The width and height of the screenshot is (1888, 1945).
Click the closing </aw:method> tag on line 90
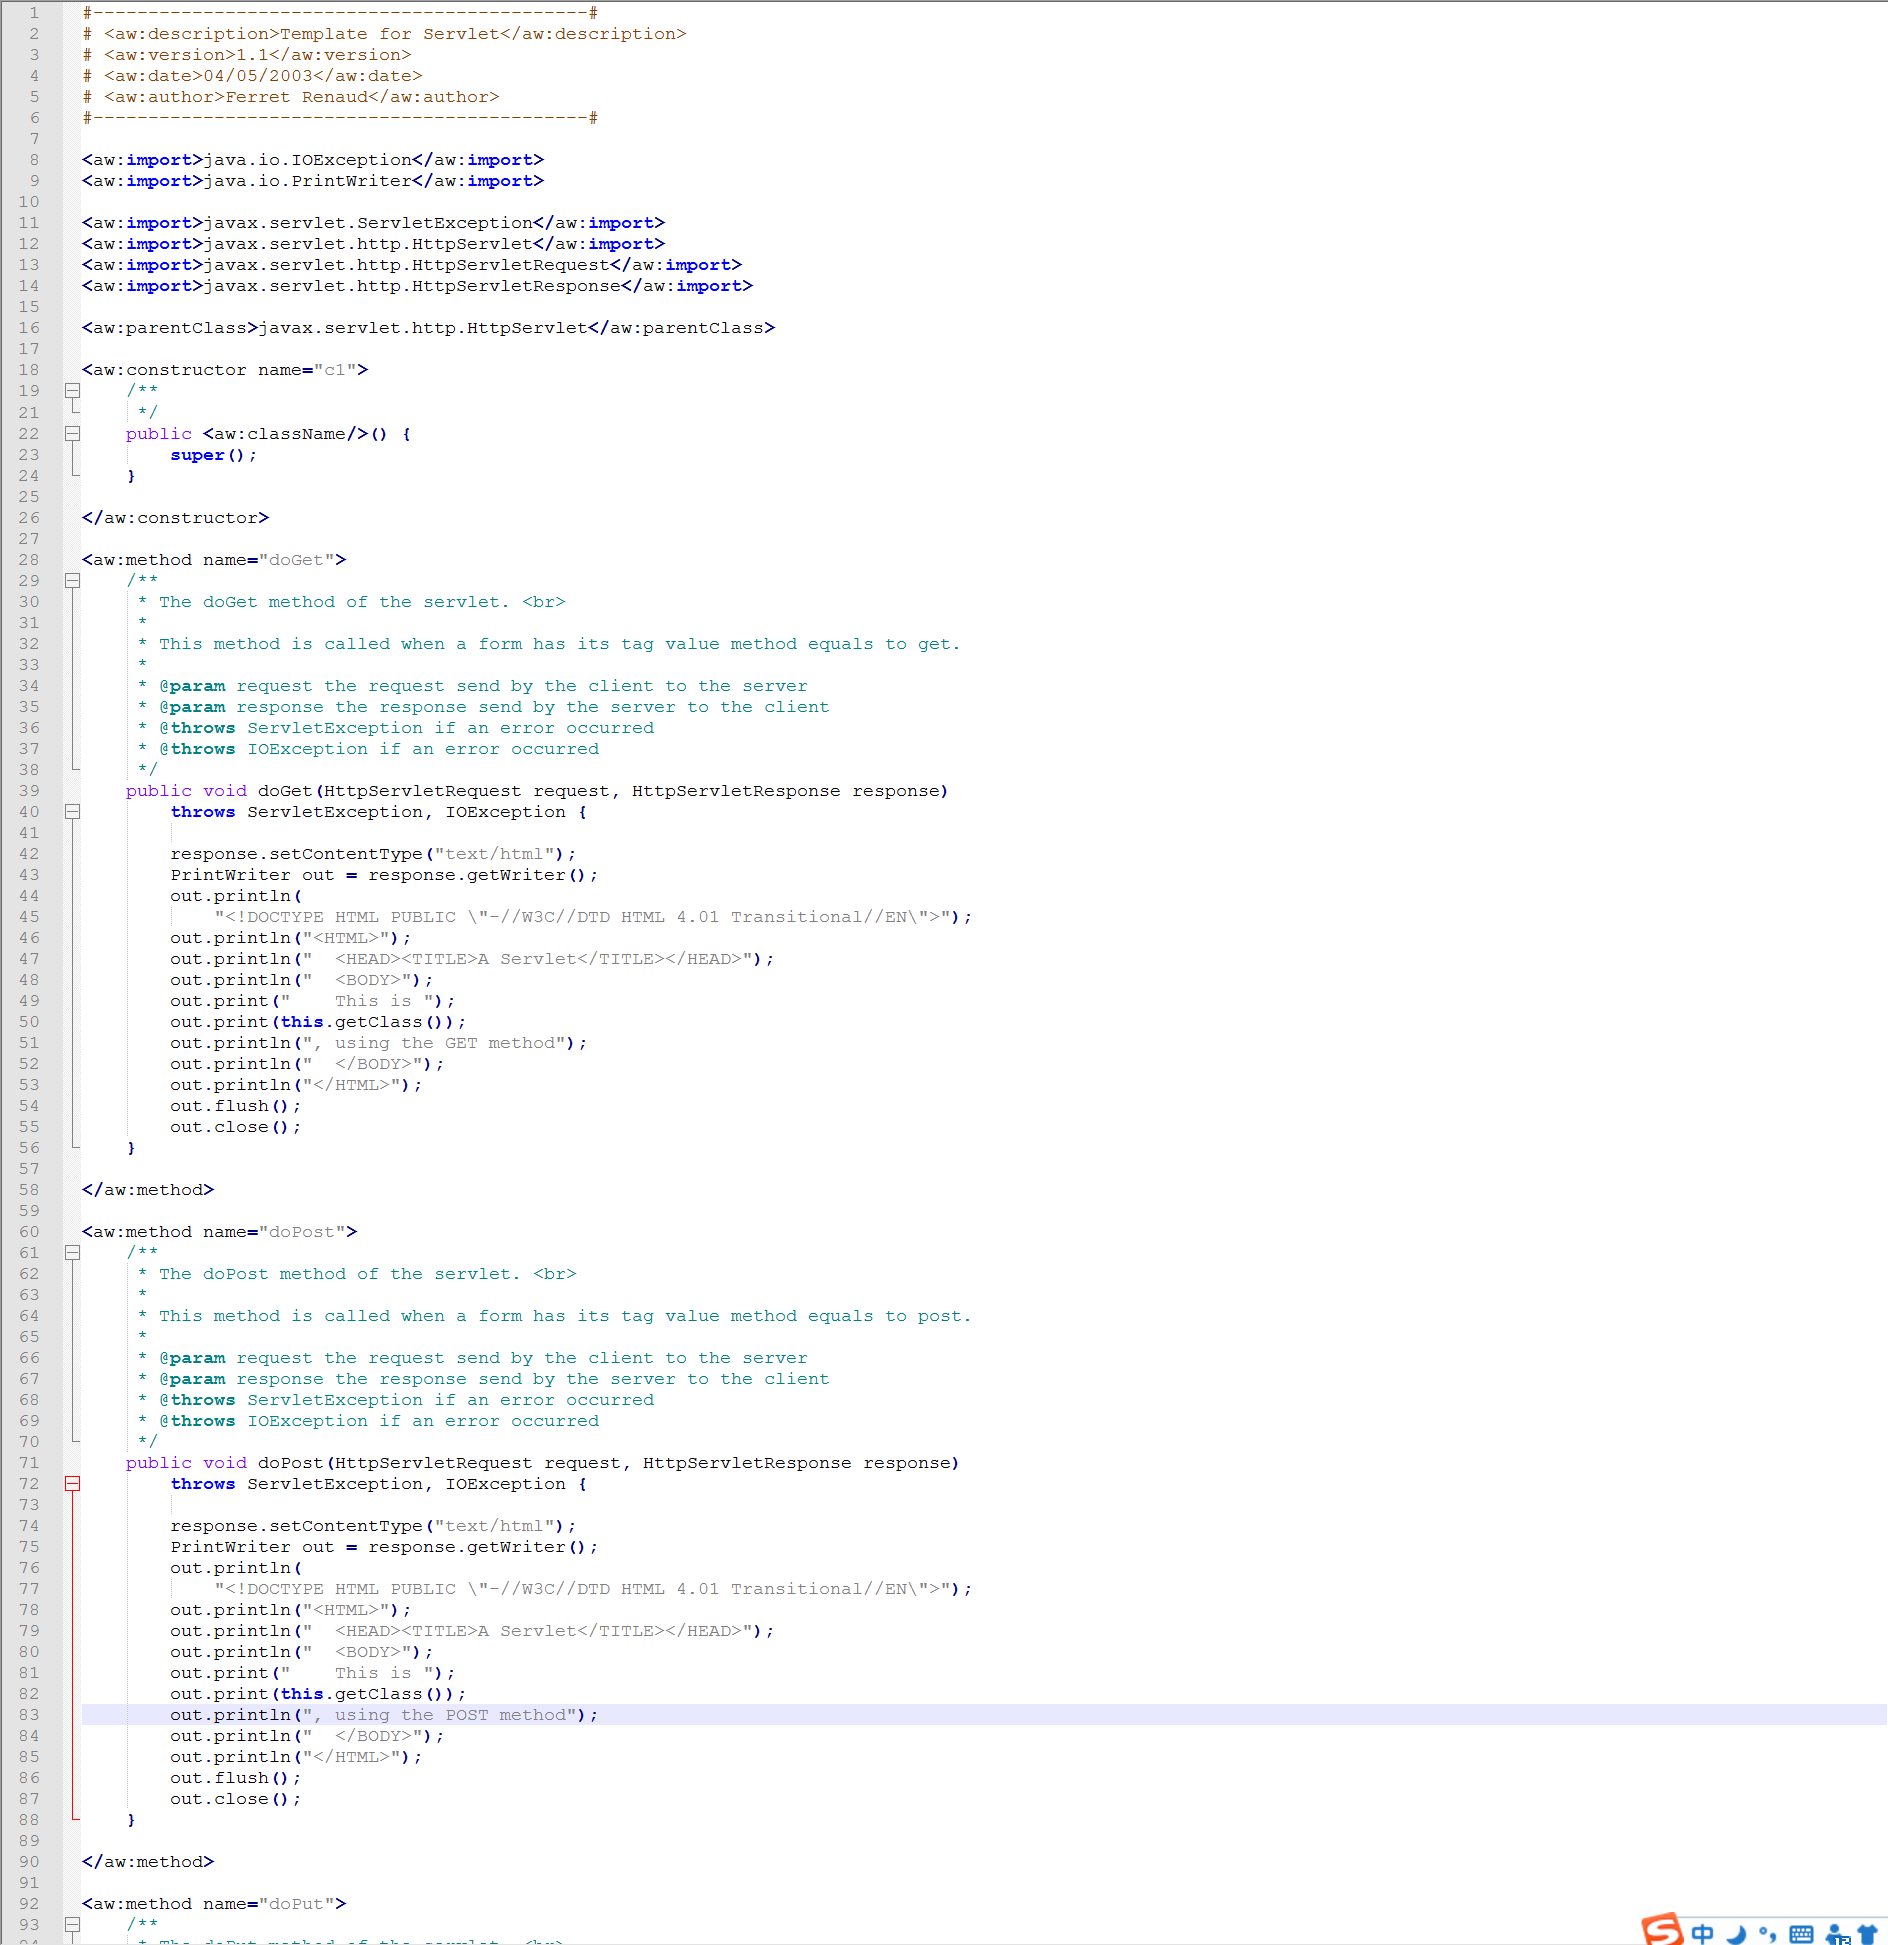coord(148,1862)
